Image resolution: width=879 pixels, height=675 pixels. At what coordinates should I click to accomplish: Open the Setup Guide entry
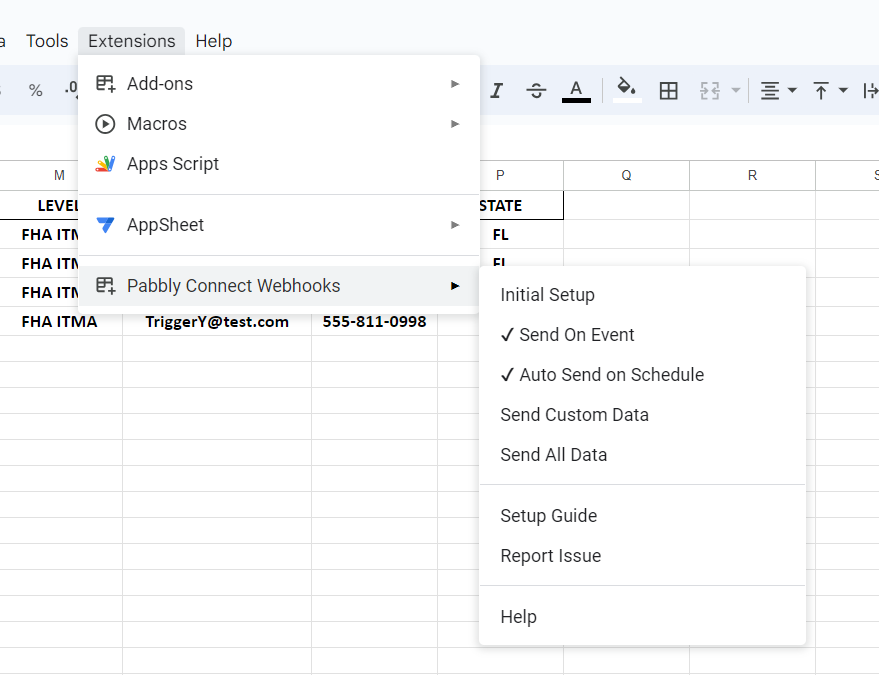(642, 516)
